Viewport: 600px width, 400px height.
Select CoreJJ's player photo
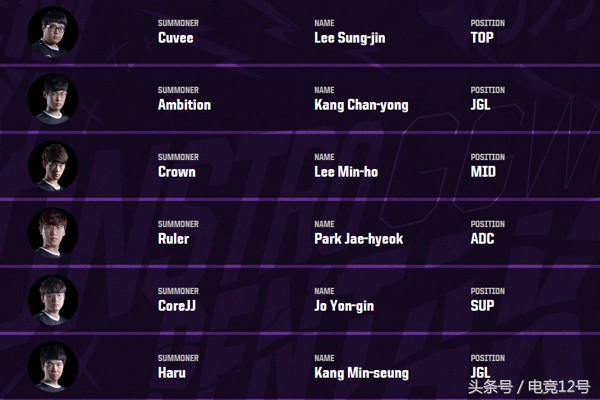[x=53, y=300]
